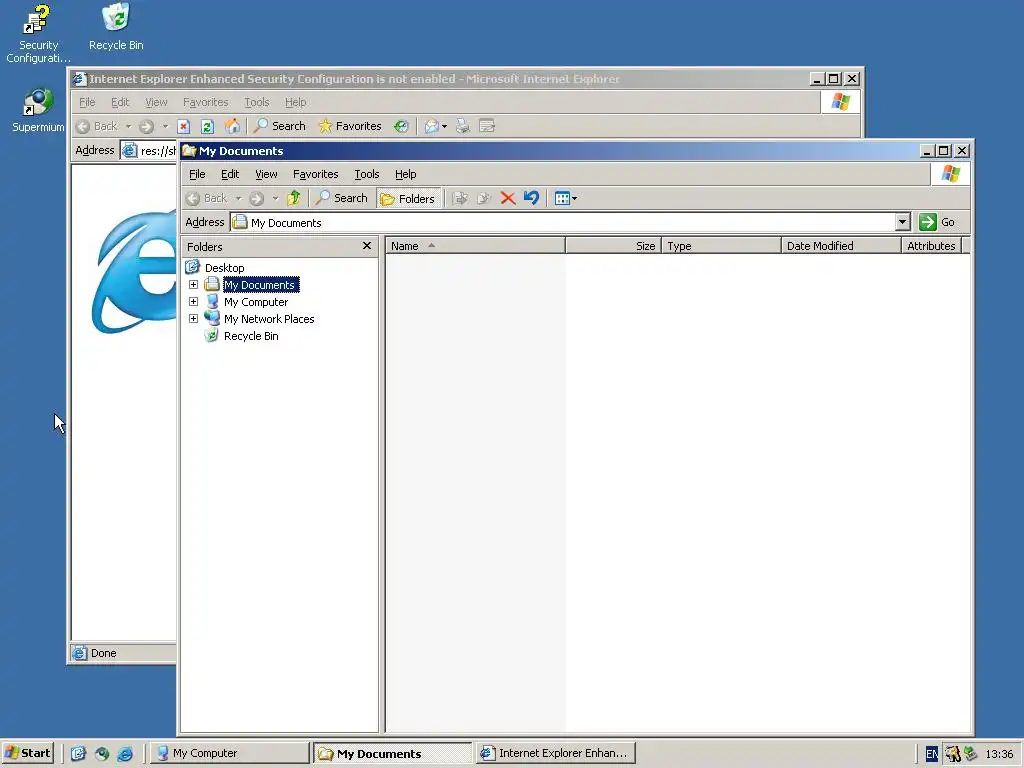
Task: Click the Mail icon in Internet Explorer toolbar
Action: point(432,126)
